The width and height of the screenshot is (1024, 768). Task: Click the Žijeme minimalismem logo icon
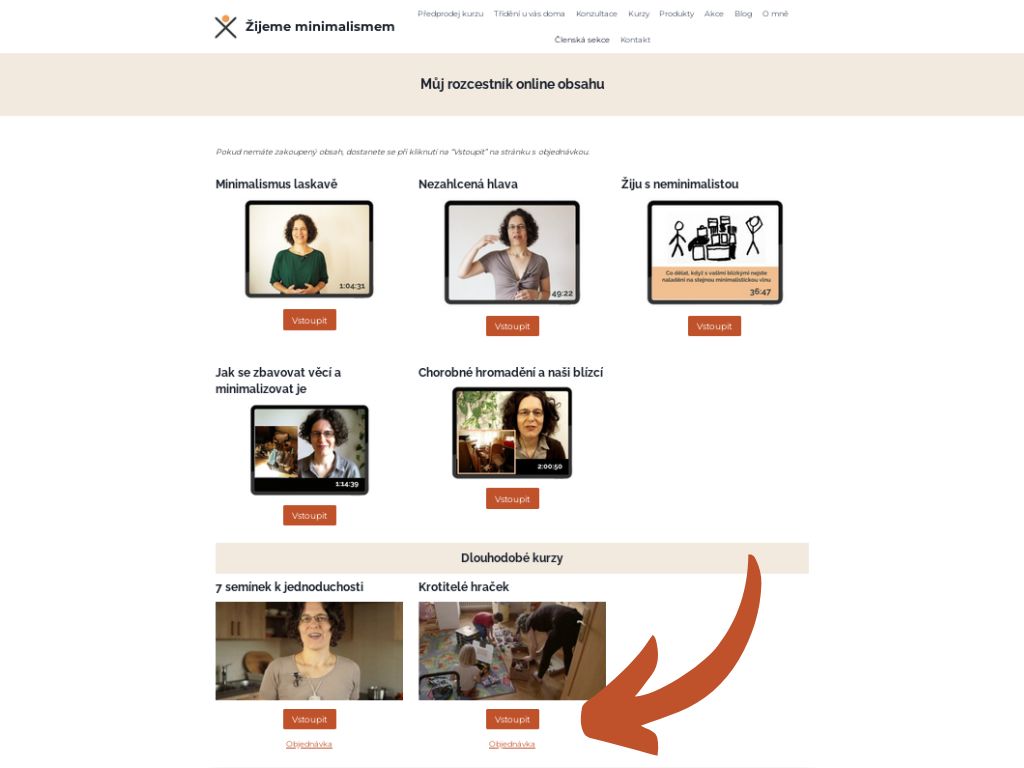(x=225, y=27)
